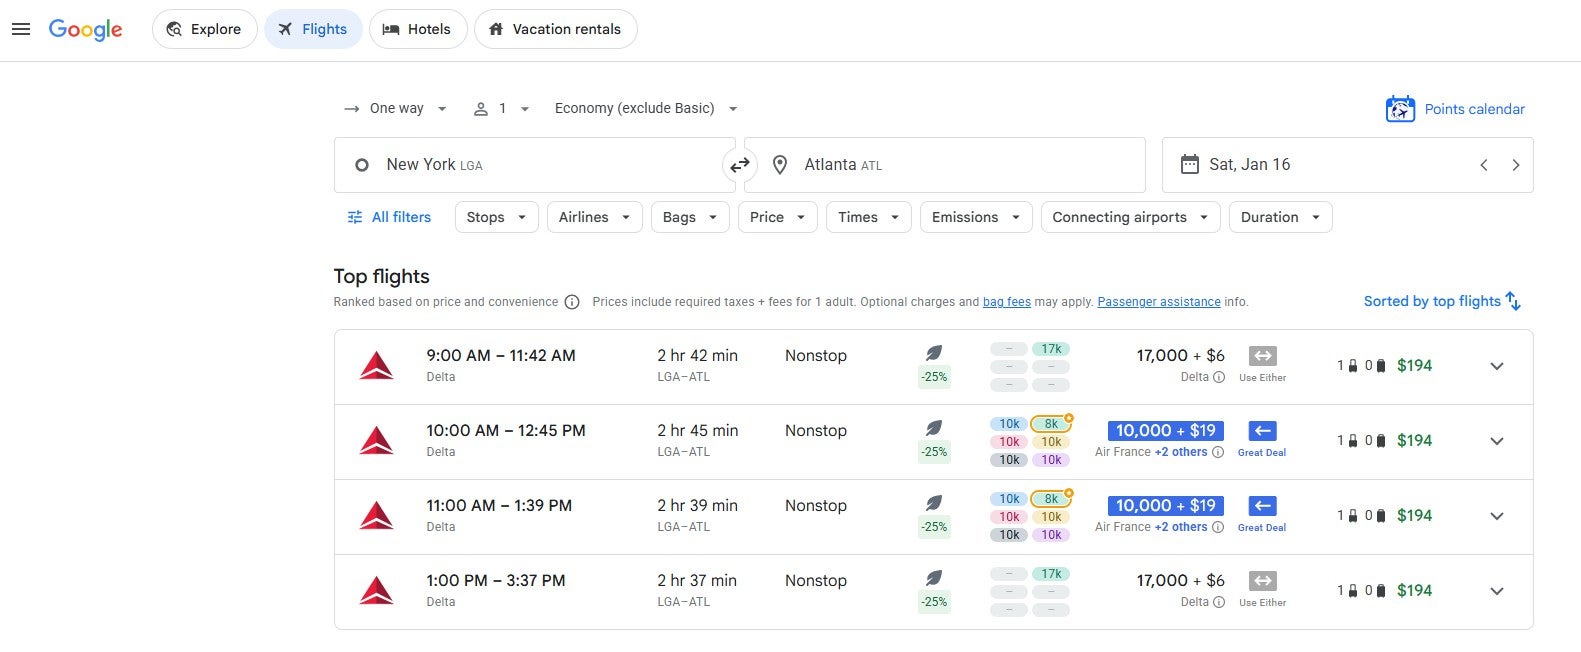Screen dimensions: 1581x652
Task: Click the Delta logo on the 11:00 AM flight
Action: (376, 516)
